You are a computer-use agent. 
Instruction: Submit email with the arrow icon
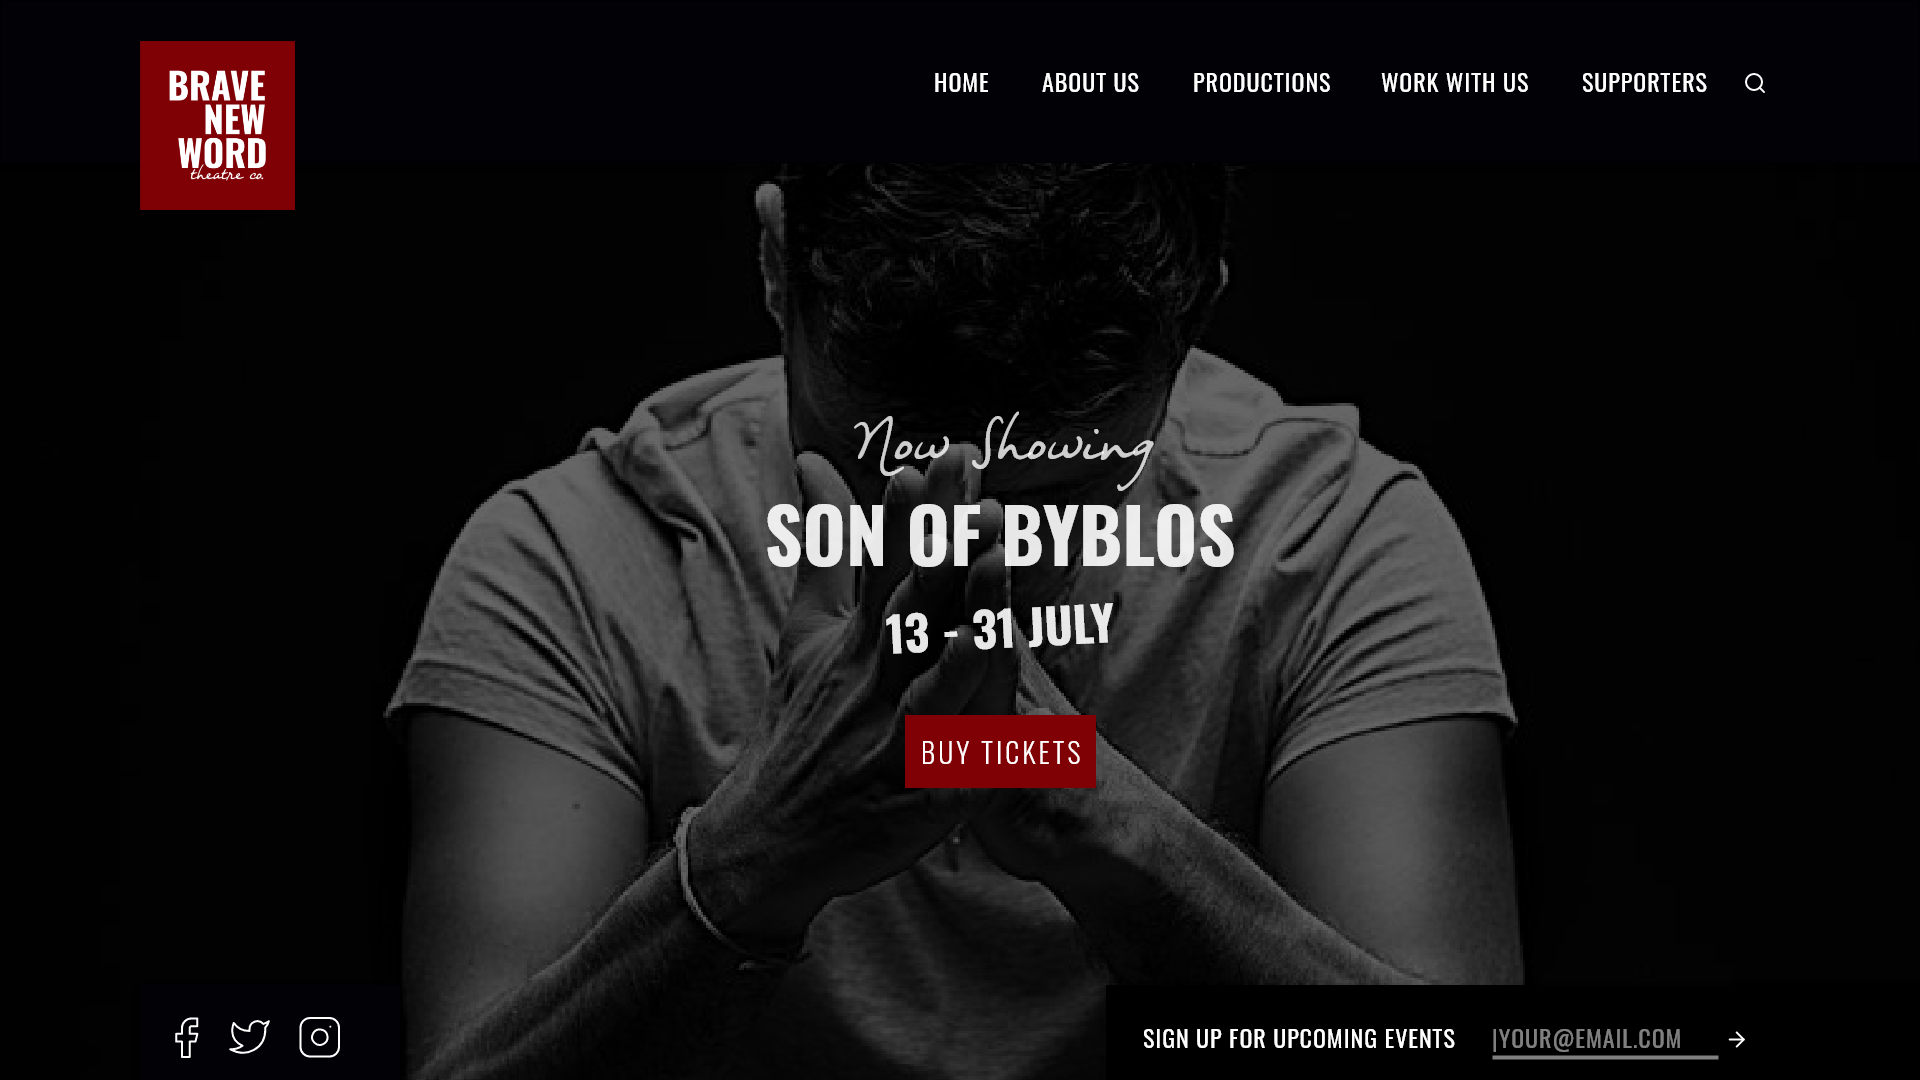(x=1737, y=1040)
